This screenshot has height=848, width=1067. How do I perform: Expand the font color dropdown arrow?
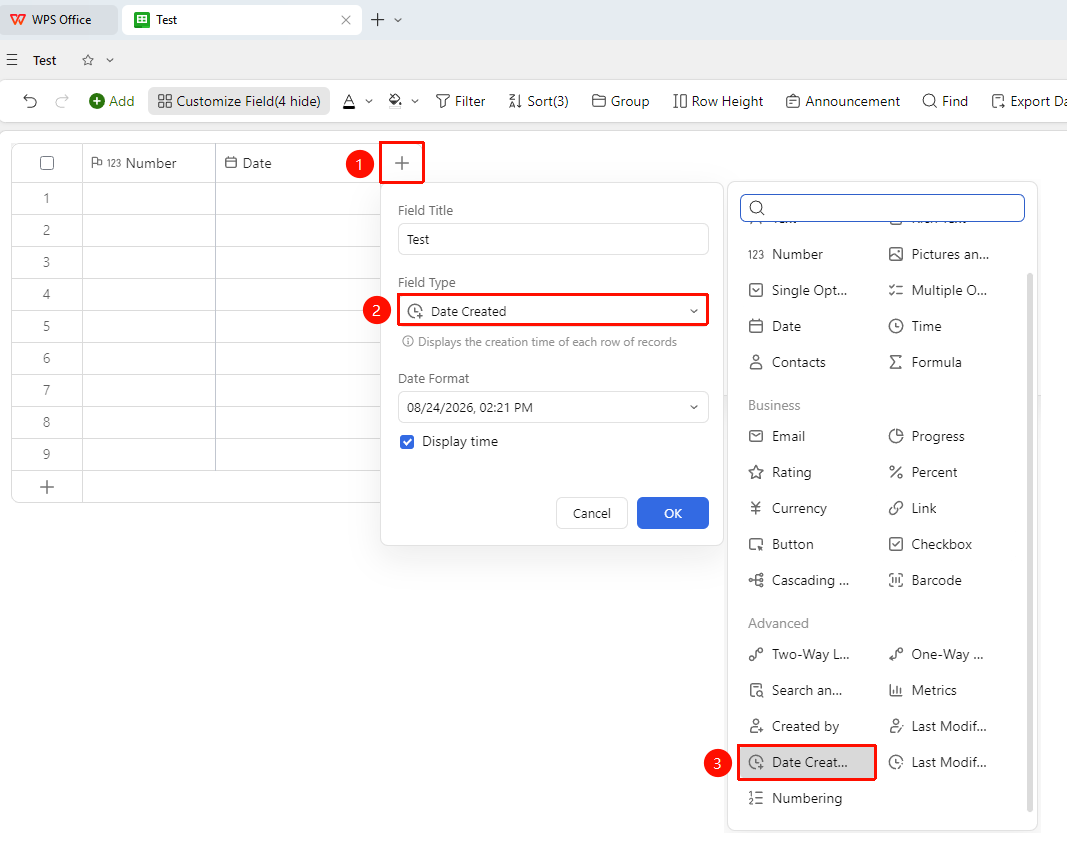[x=369, y=101]
